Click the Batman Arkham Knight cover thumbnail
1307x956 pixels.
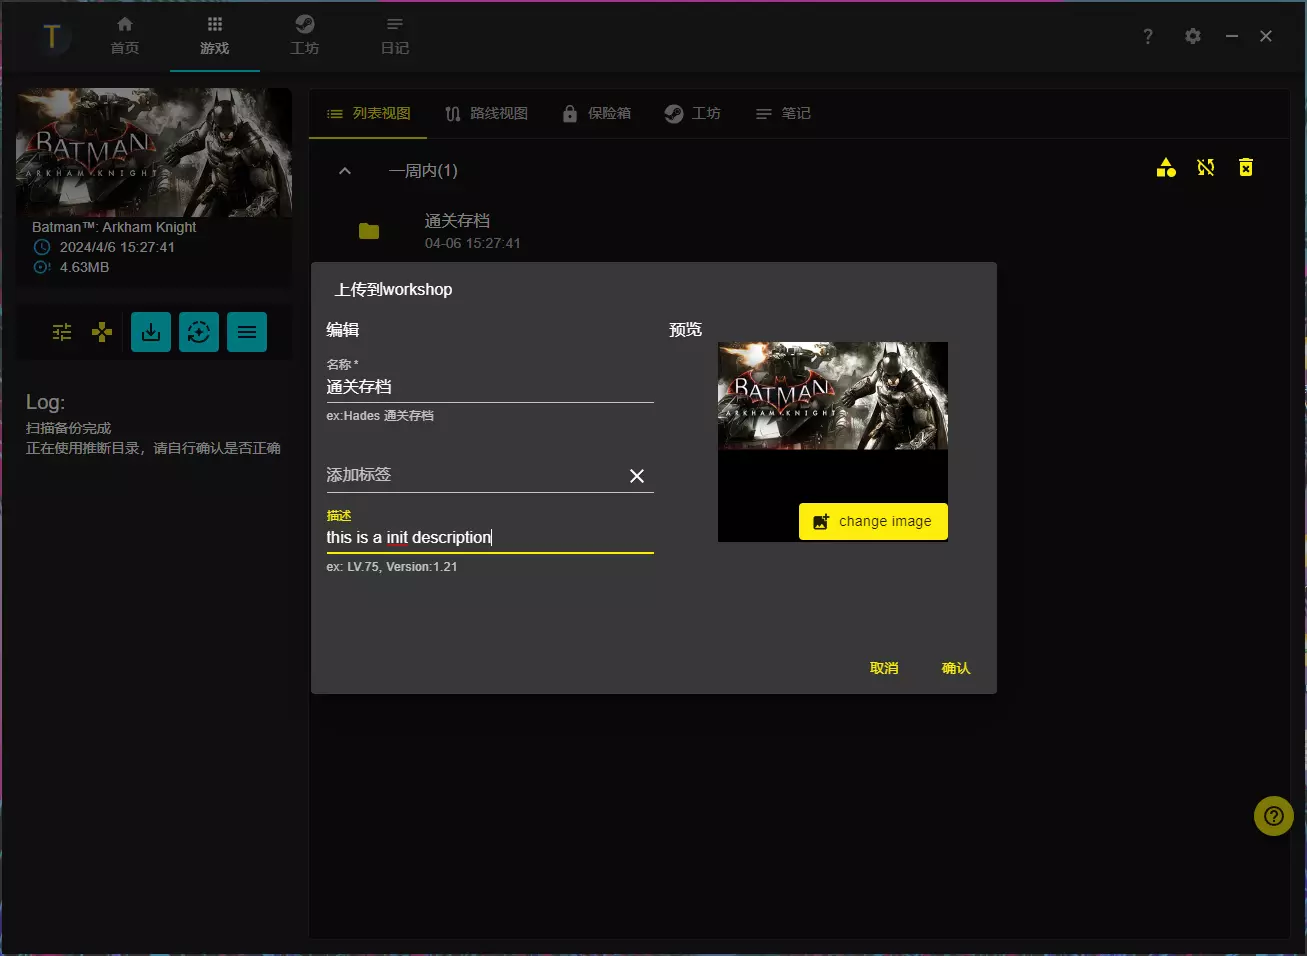[x=155, y=152]
